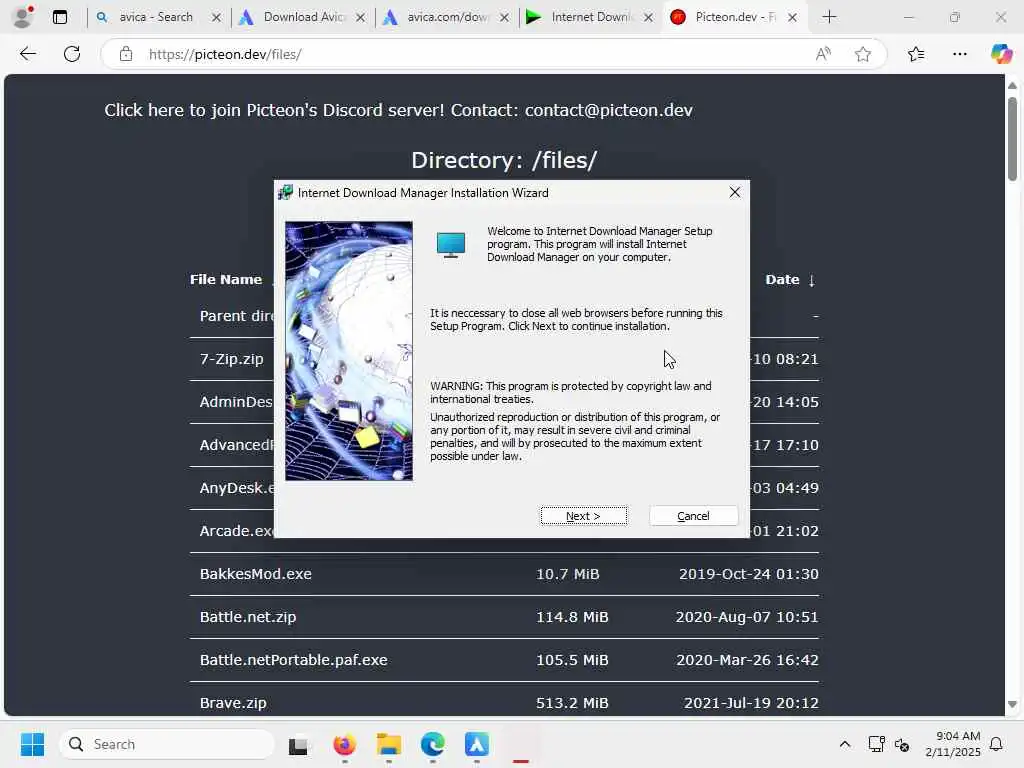Open the notifications bell icon

(x=997, y=744)
